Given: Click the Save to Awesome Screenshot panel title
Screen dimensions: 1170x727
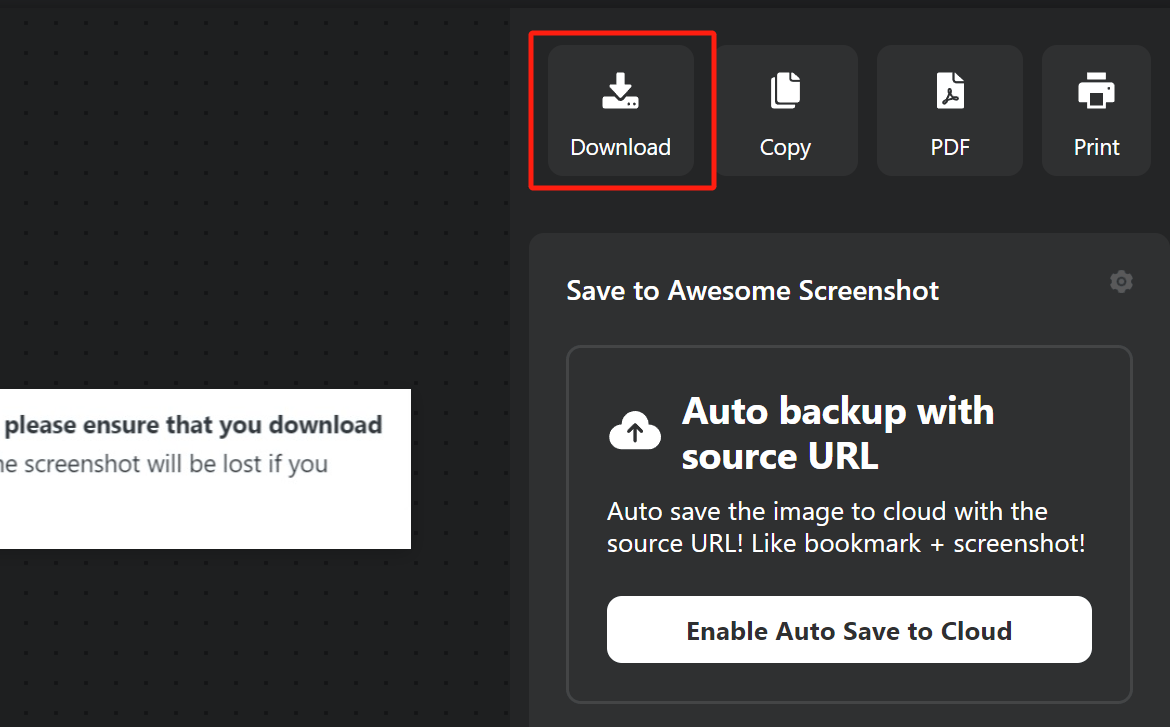Looking at the screenshot, I should tap(752, 290).
